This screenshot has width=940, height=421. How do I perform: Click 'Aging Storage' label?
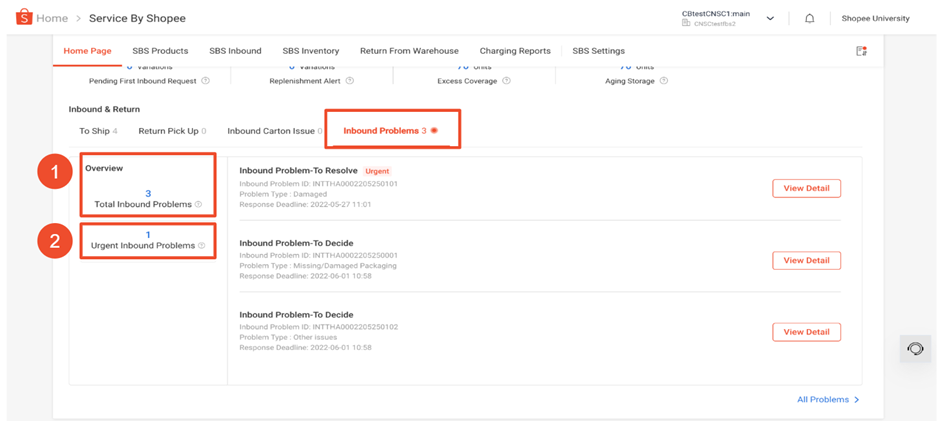pos(629,81)
